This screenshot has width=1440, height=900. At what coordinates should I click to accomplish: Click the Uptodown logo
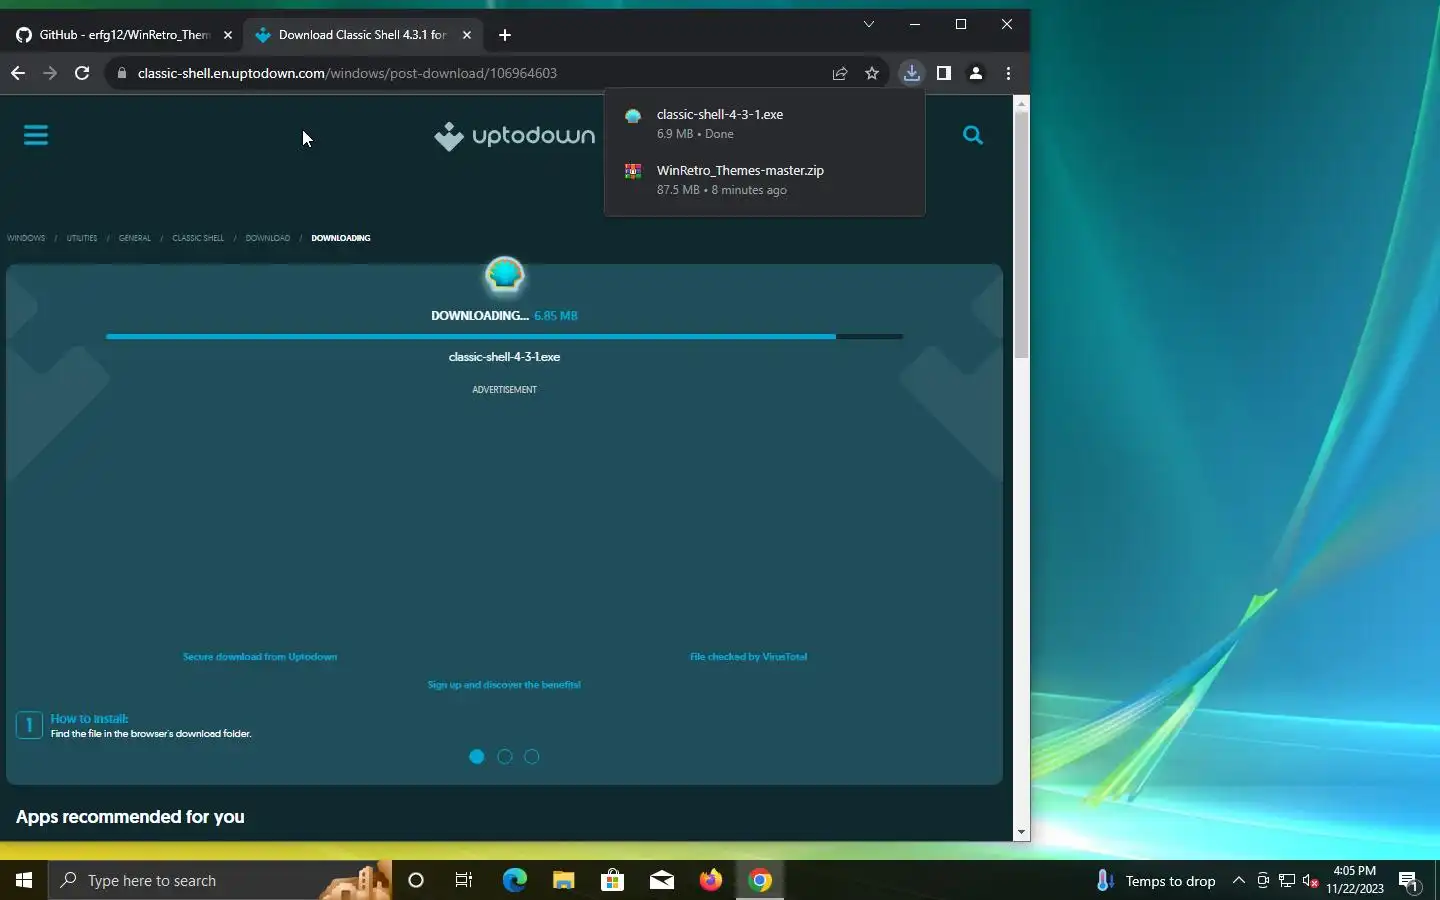click(515, 136)
